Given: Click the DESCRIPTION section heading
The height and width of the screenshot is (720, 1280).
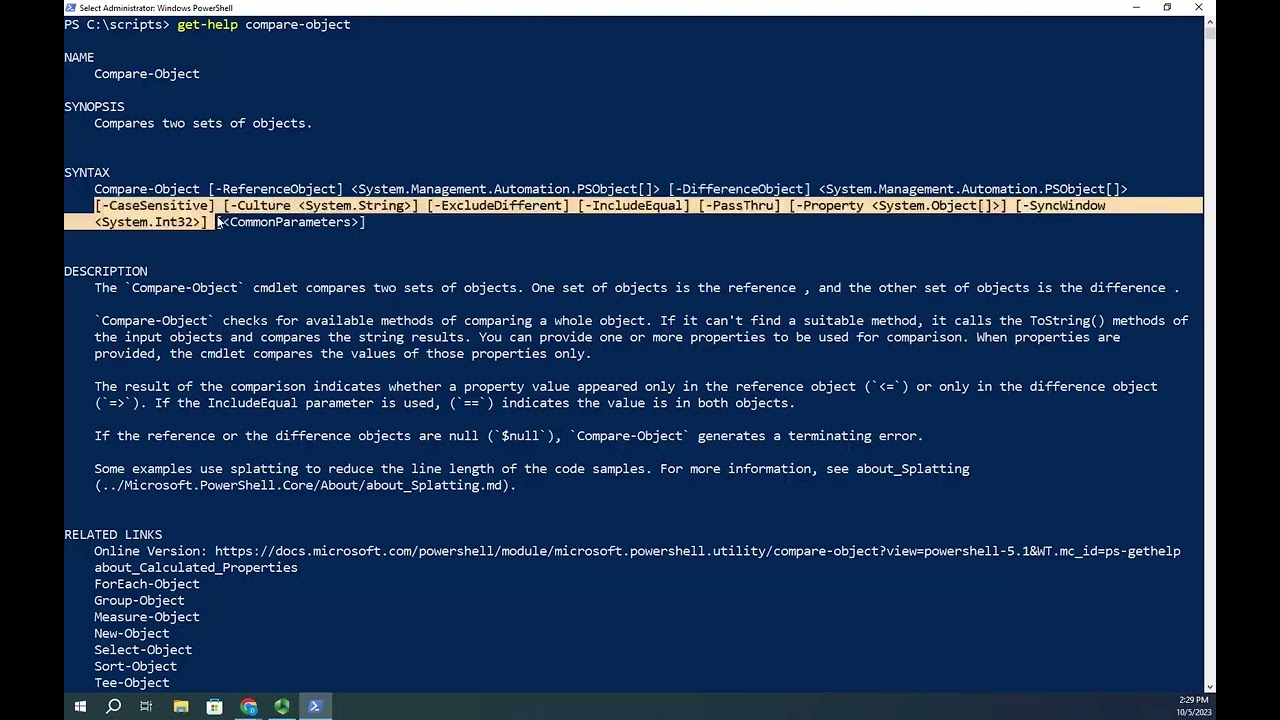Looking at the screenshot, I should pyautogui.click(x=105, y=271).
